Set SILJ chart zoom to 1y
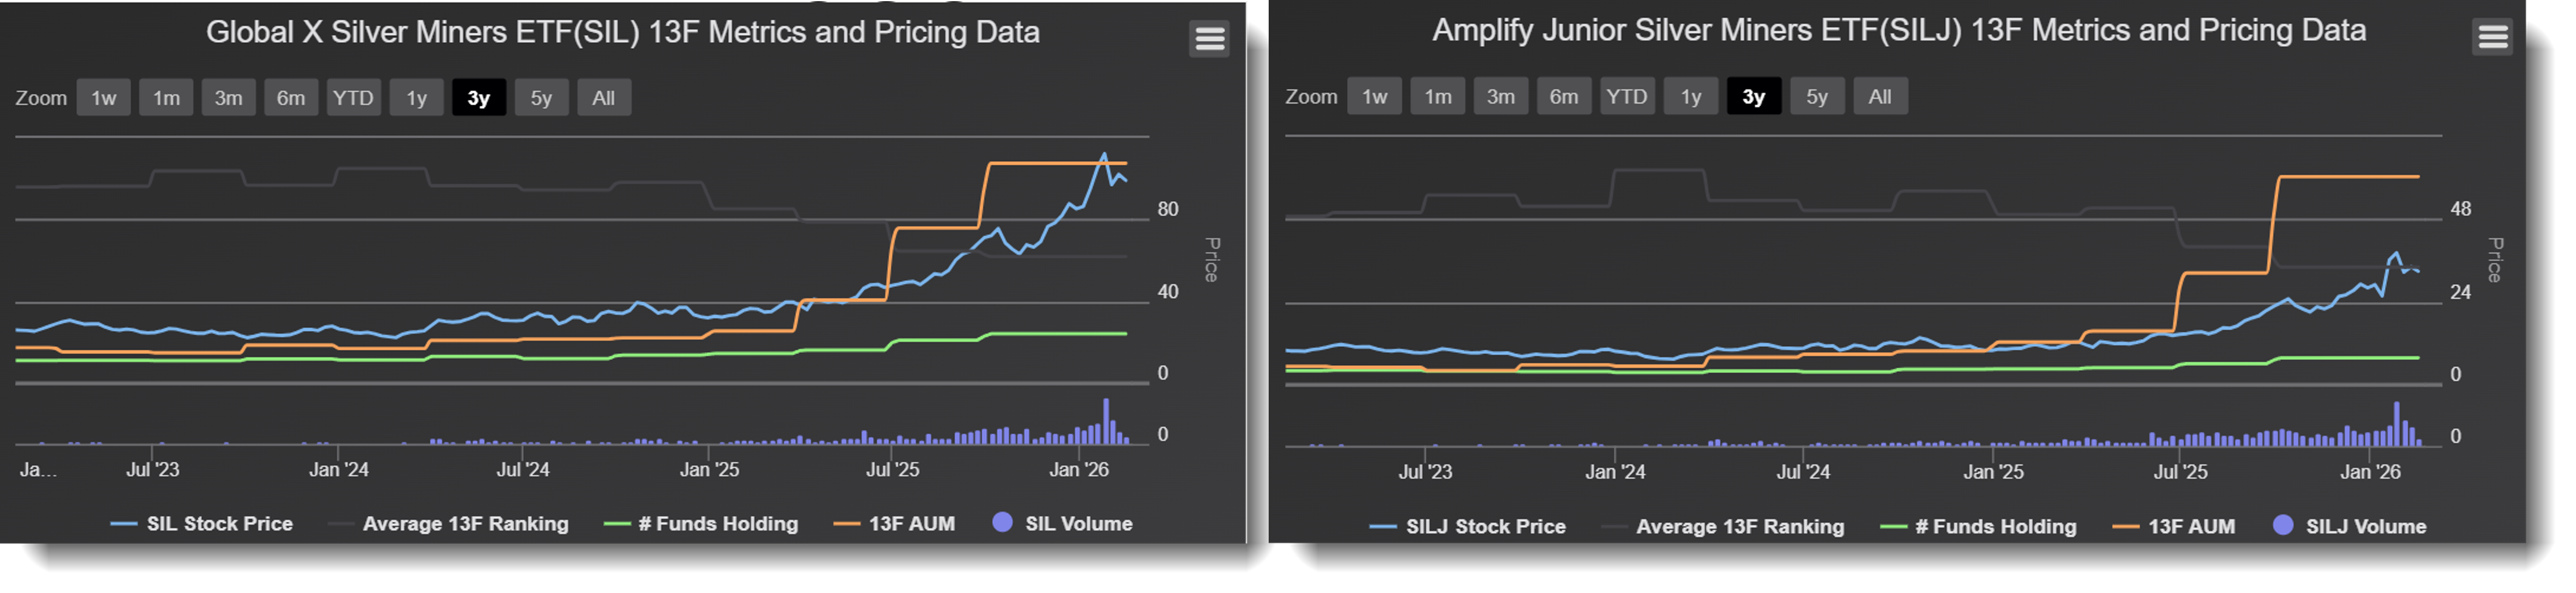The image size is (2576, 593). (1691, 97)
